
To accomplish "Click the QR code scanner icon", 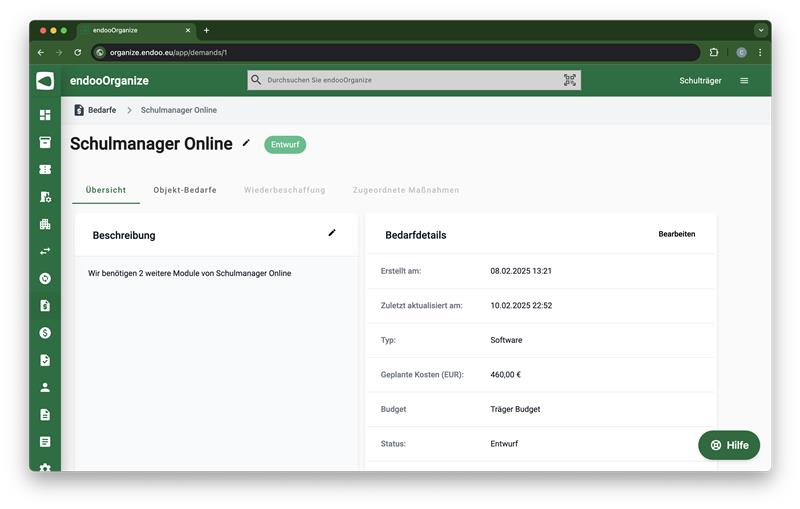I will tap(570, 80).
